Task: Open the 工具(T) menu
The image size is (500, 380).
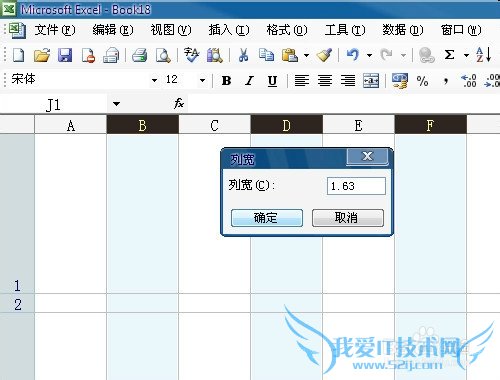Action: [345, 30]
